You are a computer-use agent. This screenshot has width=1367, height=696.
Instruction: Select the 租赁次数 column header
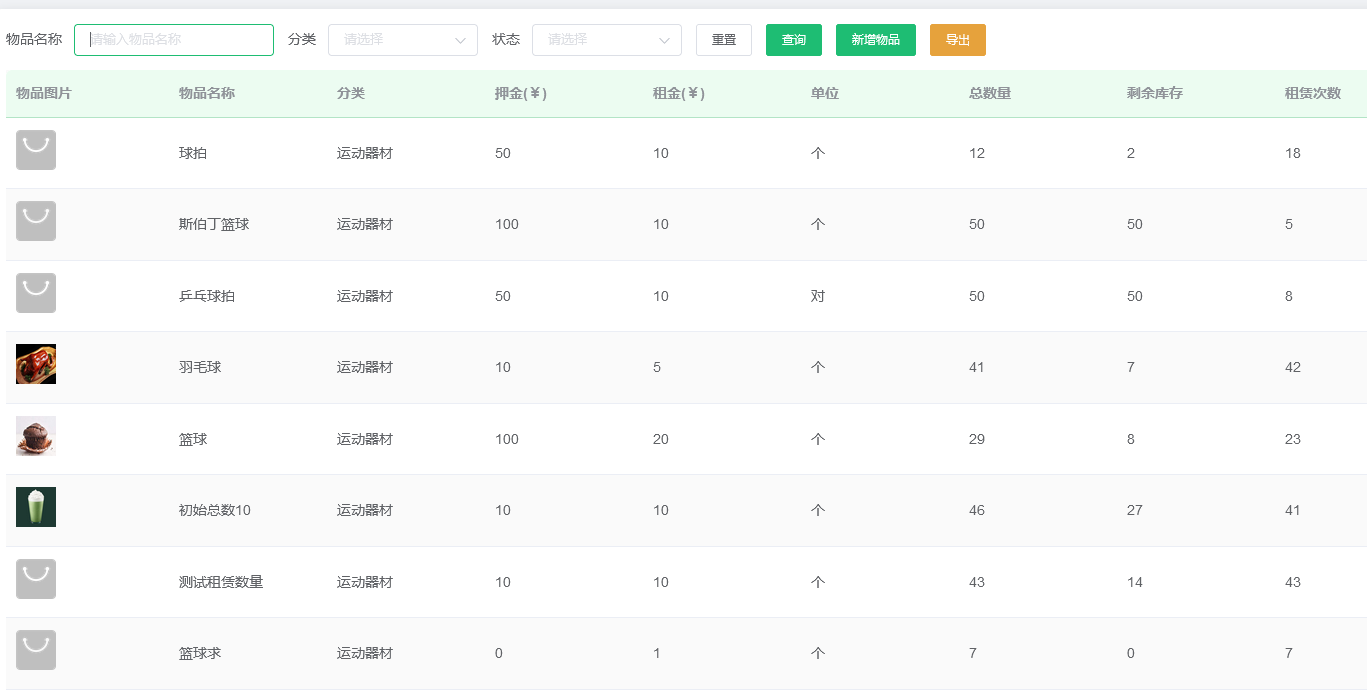[1312, 93]
